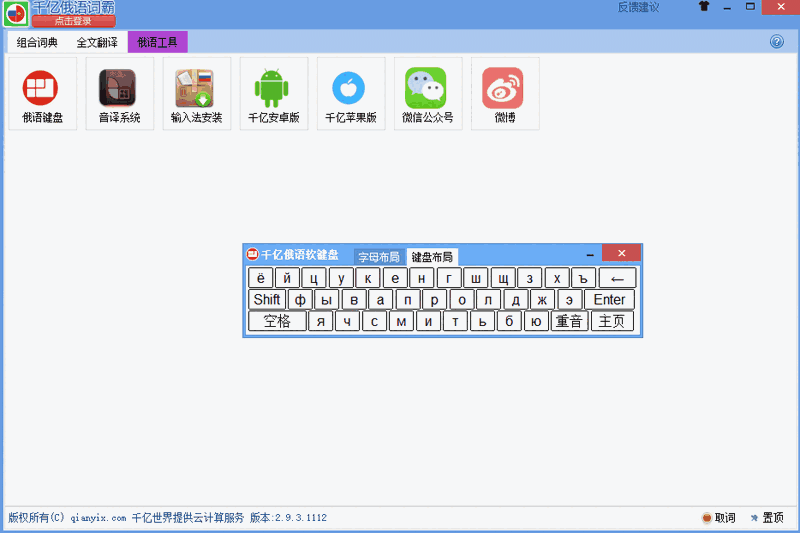Image resolution: width=800 pixels, height=533 pixels.
Task: Tap the в key
Action: tap(354, 299)
